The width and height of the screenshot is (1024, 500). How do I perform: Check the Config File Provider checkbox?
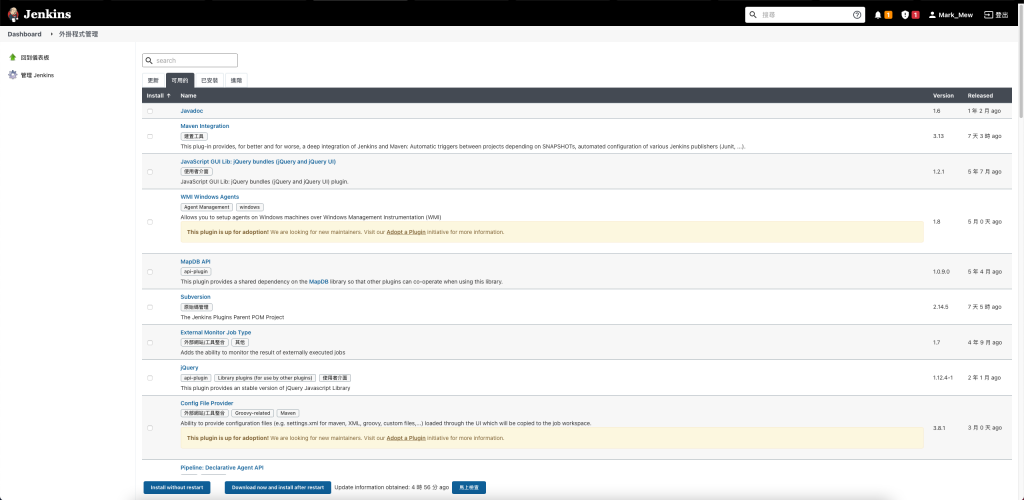150,428
